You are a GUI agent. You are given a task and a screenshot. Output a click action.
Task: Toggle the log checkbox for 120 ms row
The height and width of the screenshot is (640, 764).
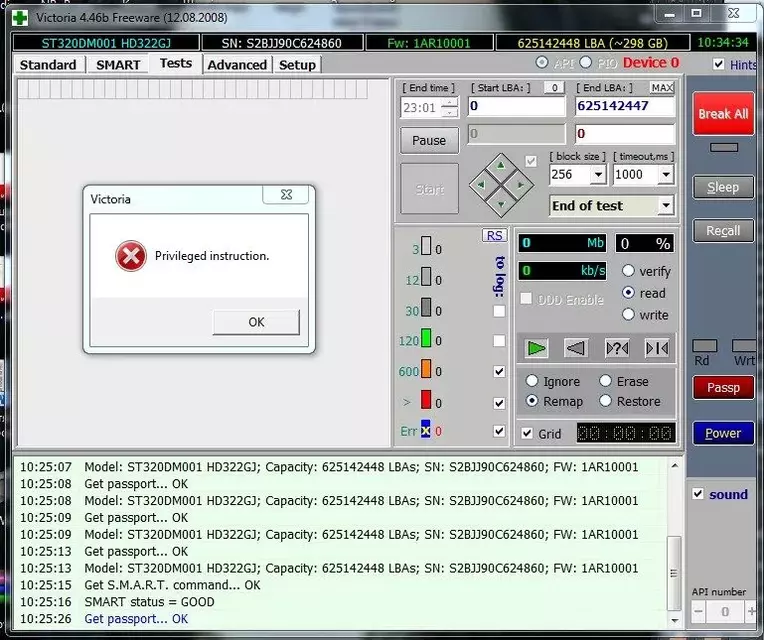pyautogui.click(x=499, y=340)
